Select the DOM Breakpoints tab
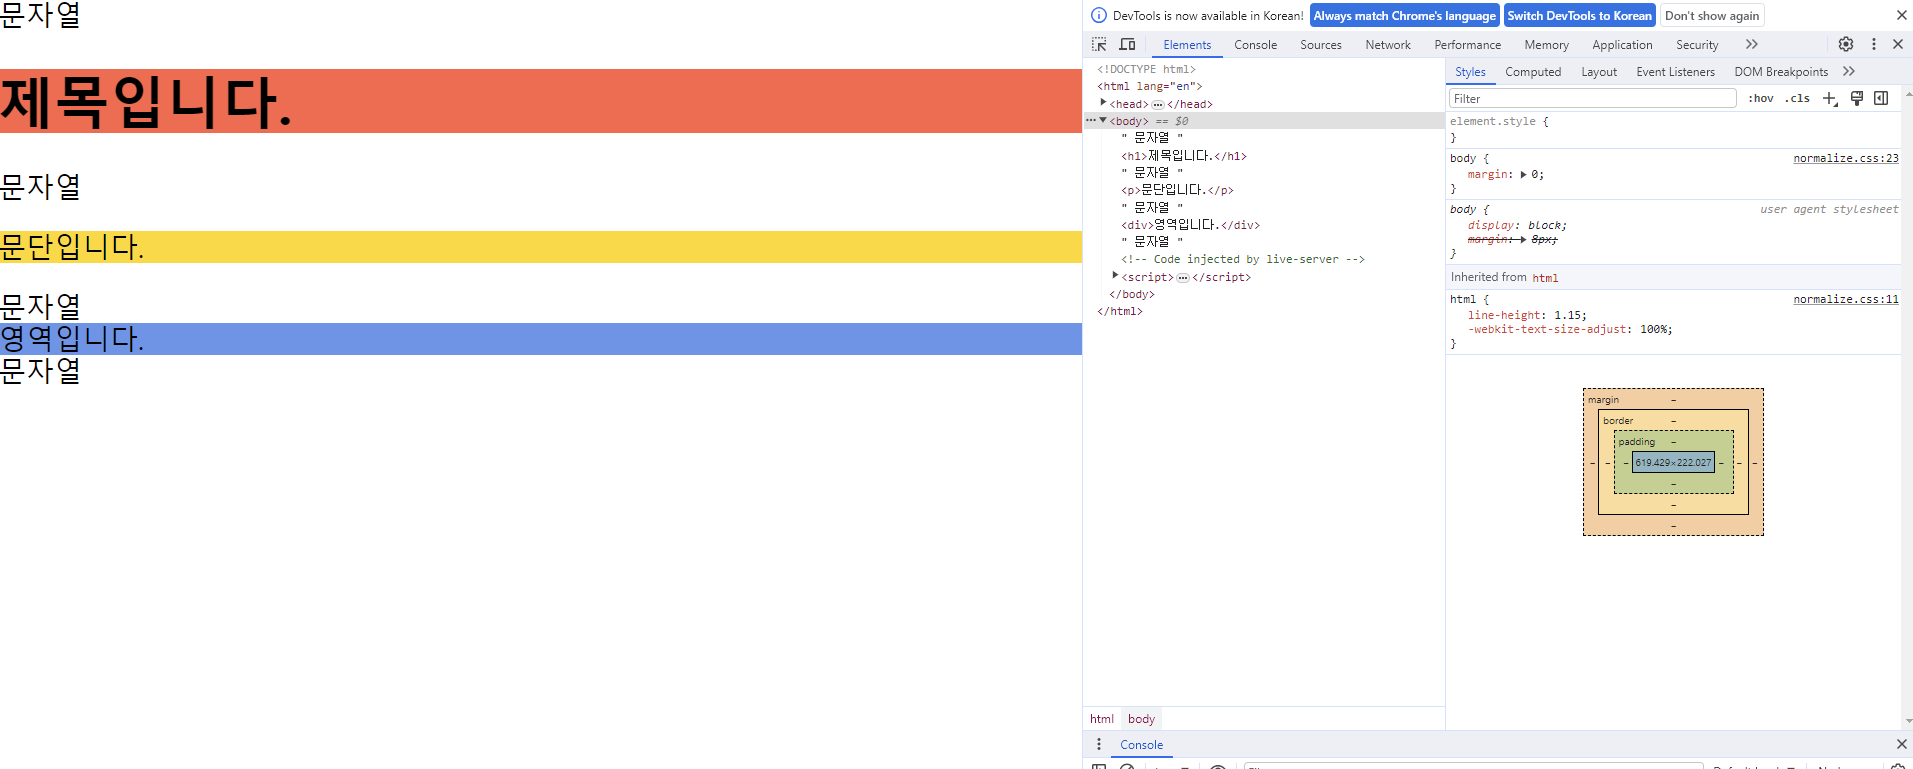Viewport: 1913px width, 769px height. click(1781, 72)
